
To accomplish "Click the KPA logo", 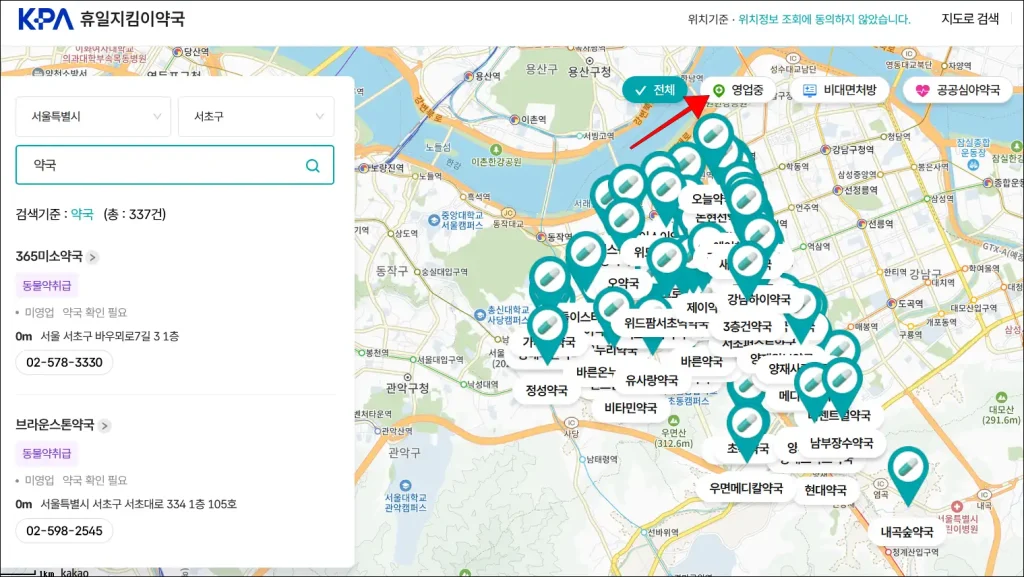I will tap(46, 20).
